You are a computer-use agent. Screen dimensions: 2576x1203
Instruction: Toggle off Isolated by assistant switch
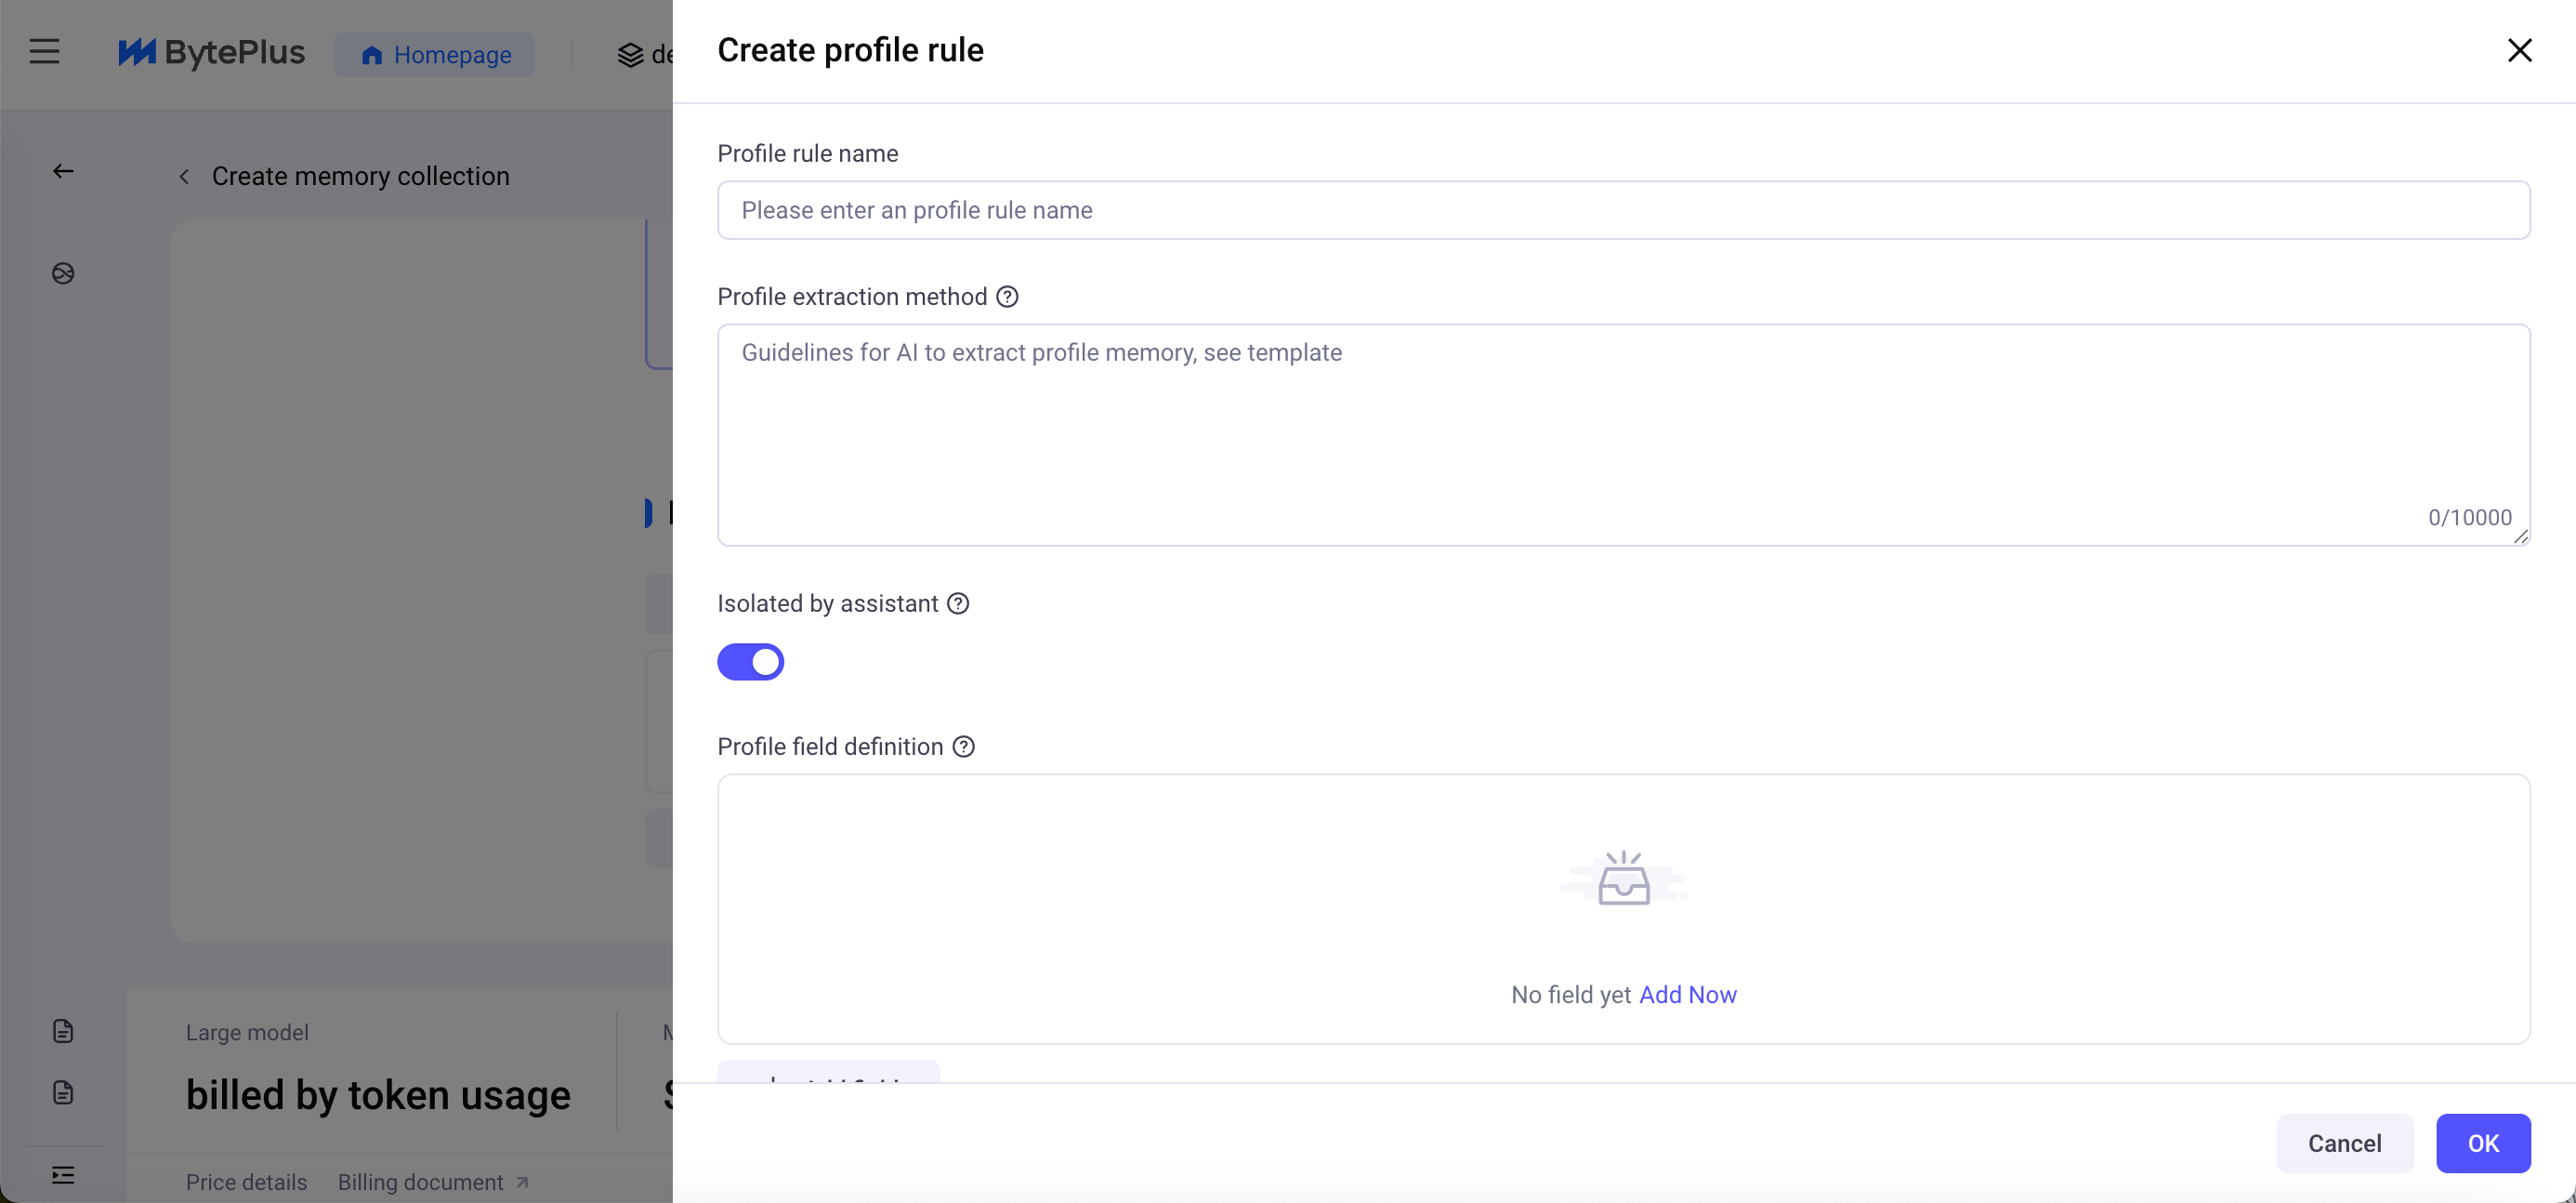[750, 662]
